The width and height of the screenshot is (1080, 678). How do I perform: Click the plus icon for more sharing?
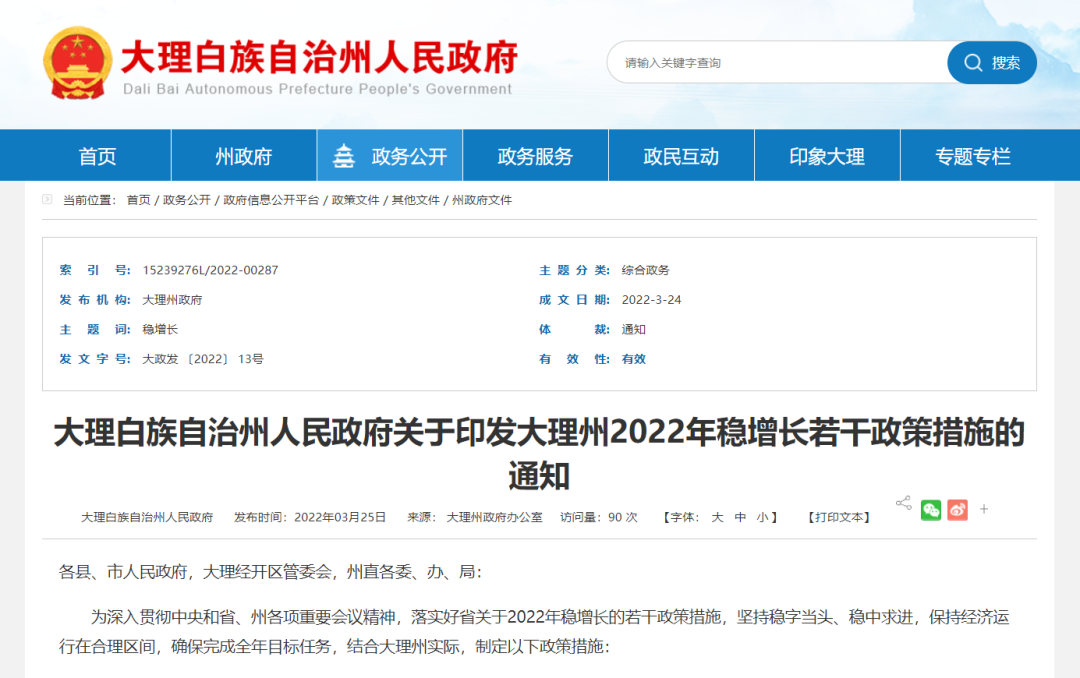click(984, 509)
